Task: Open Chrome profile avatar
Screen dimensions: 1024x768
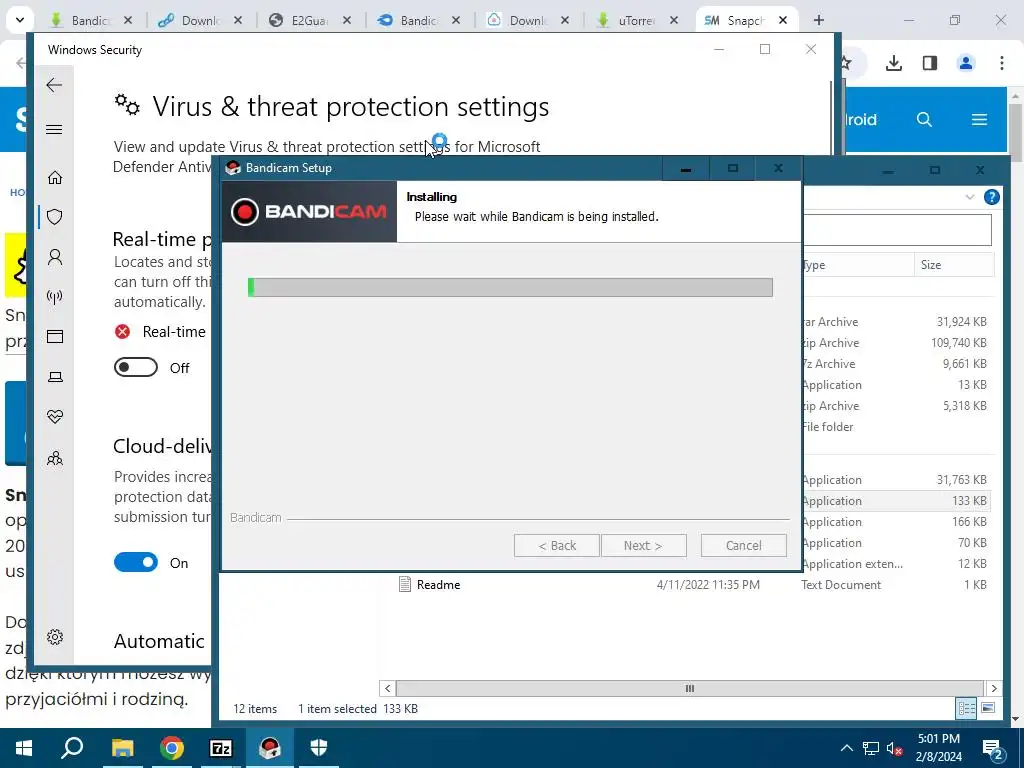Action: 966,63
